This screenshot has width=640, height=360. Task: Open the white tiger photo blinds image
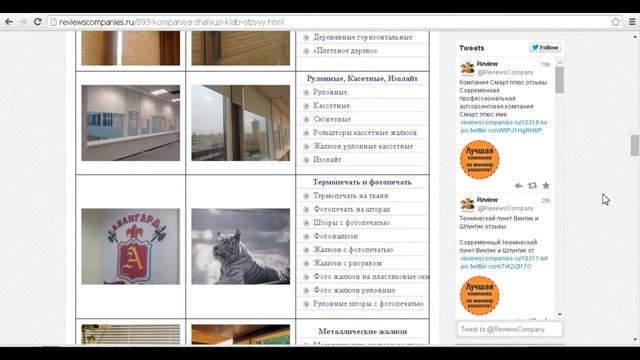[241, 247]
